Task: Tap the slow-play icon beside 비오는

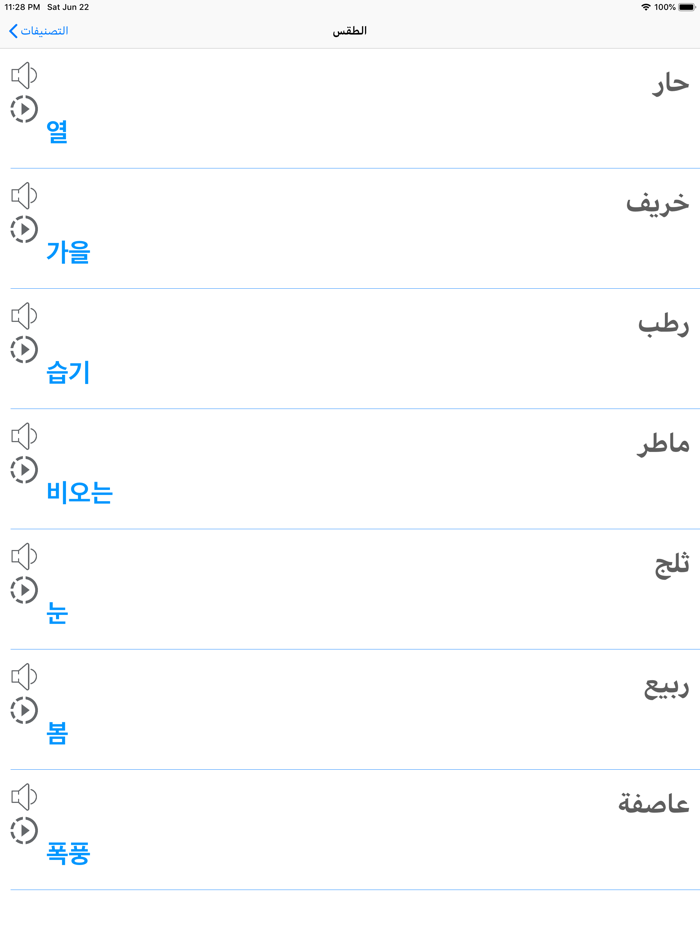Action: (x=23, y=468)
